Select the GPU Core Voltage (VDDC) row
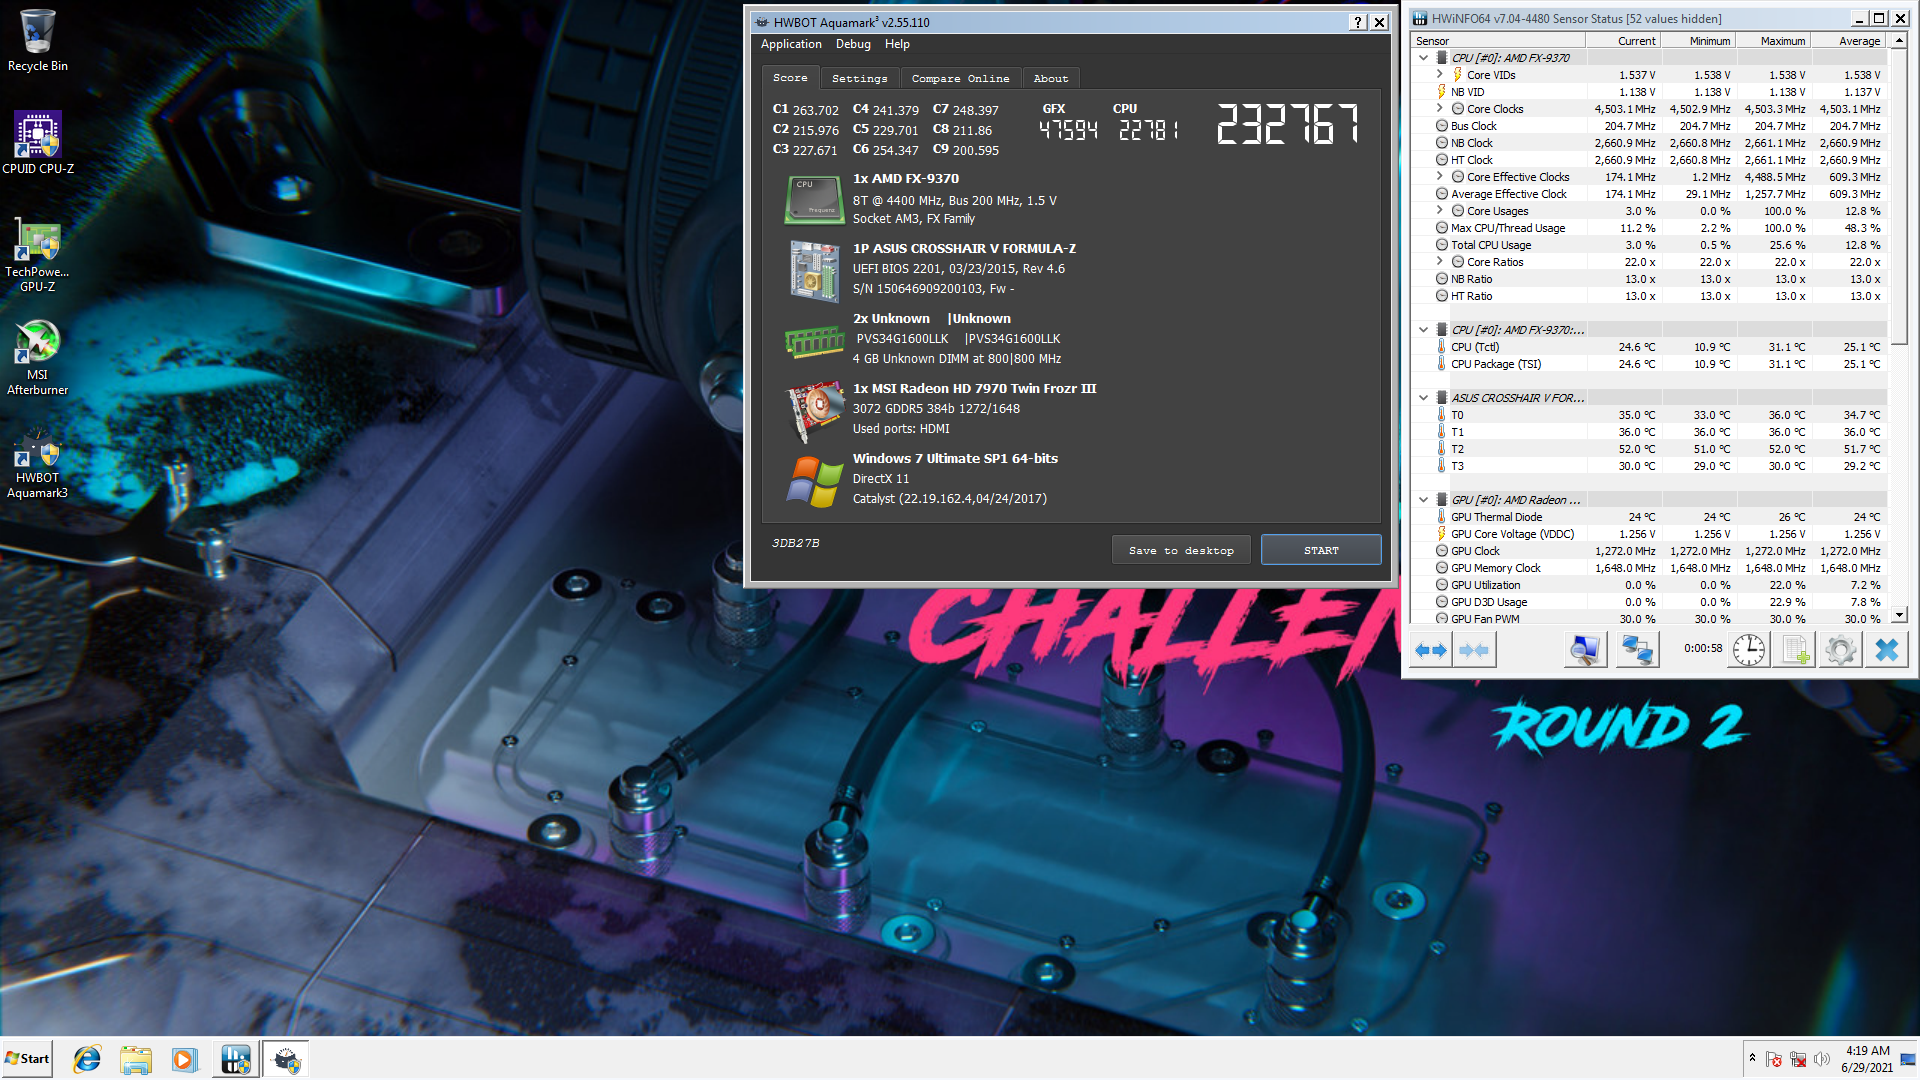 [1648, 534]
